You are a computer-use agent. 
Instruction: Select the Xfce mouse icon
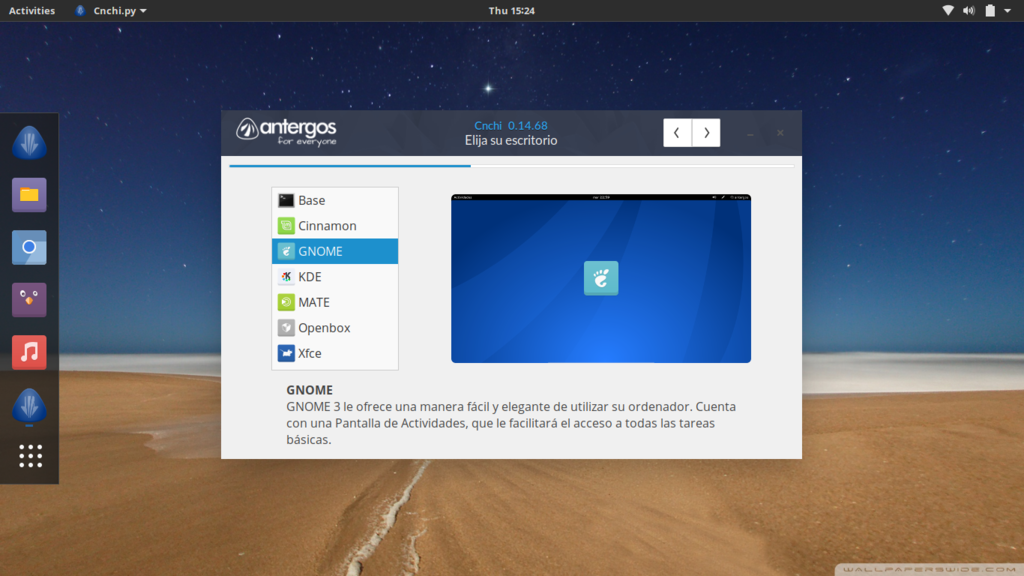286,353
